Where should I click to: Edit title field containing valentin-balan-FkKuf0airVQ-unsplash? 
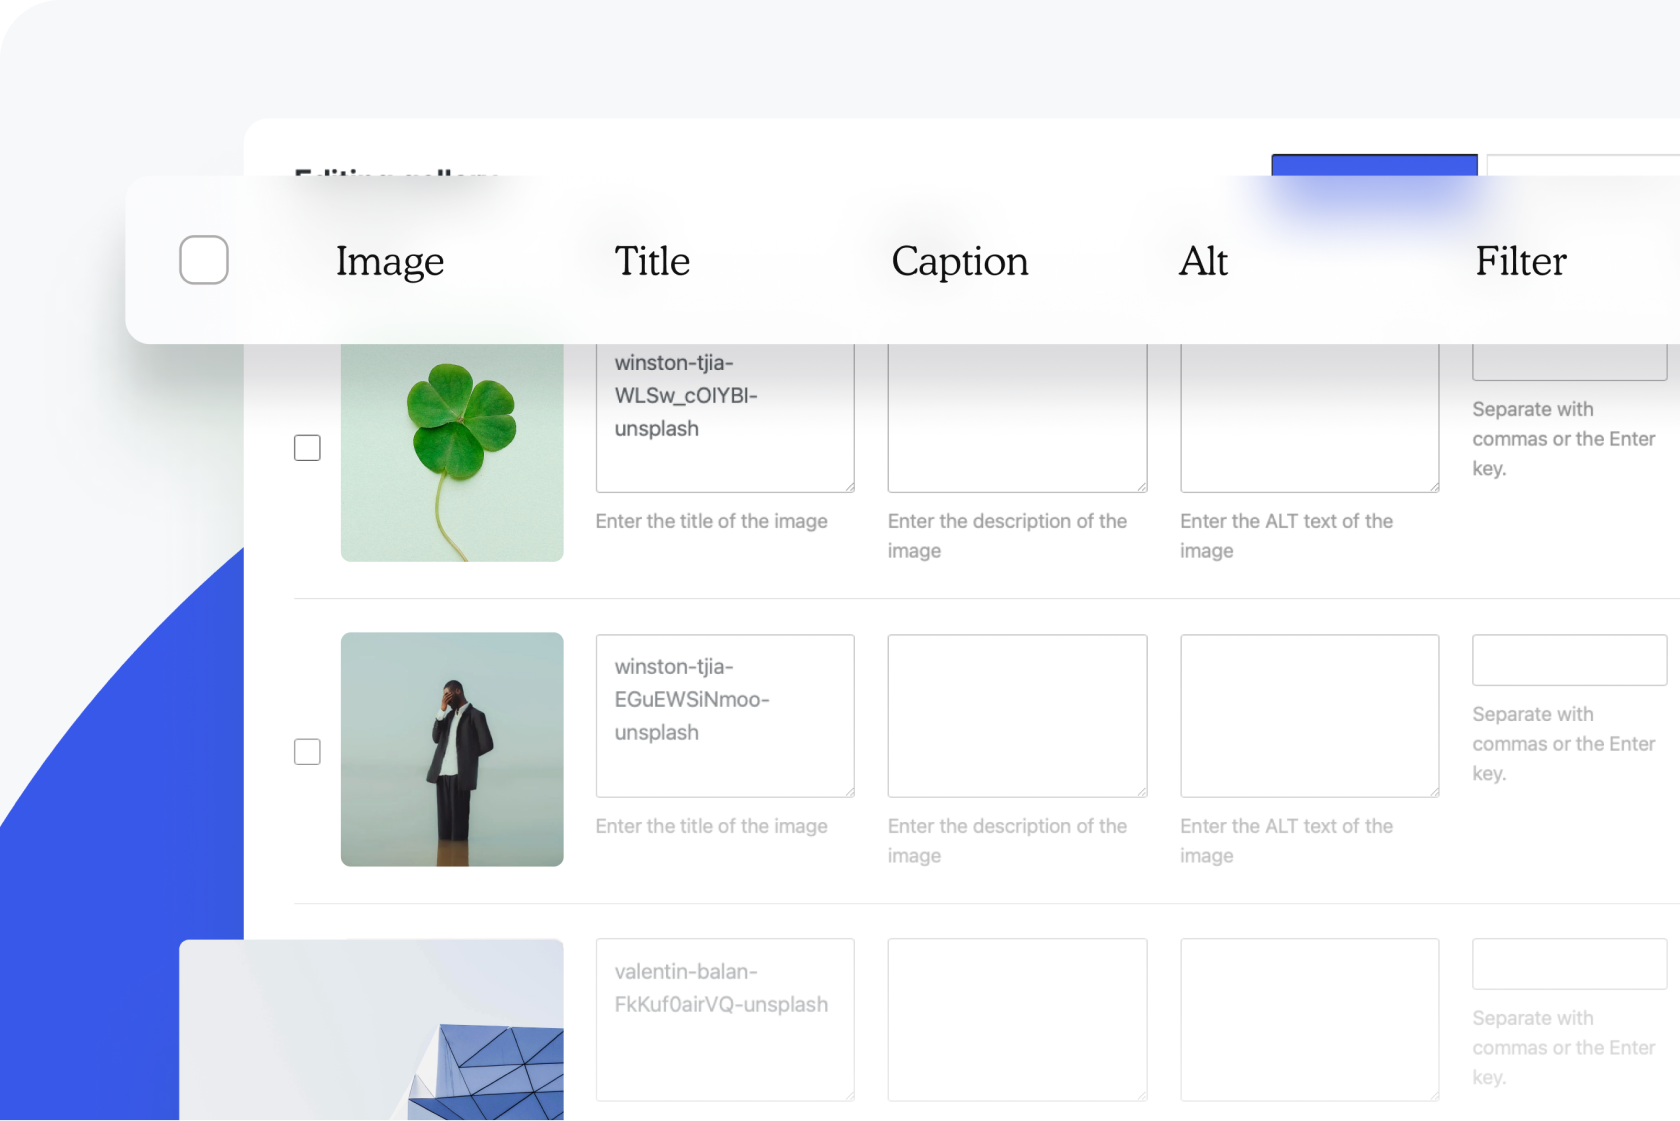click(725, 1019)
